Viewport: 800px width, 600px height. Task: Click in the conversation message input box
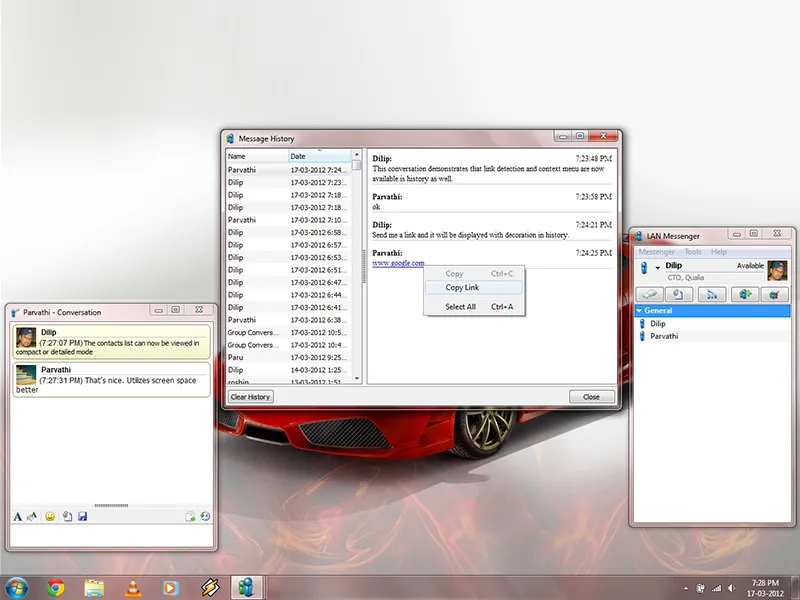(111, 535)
